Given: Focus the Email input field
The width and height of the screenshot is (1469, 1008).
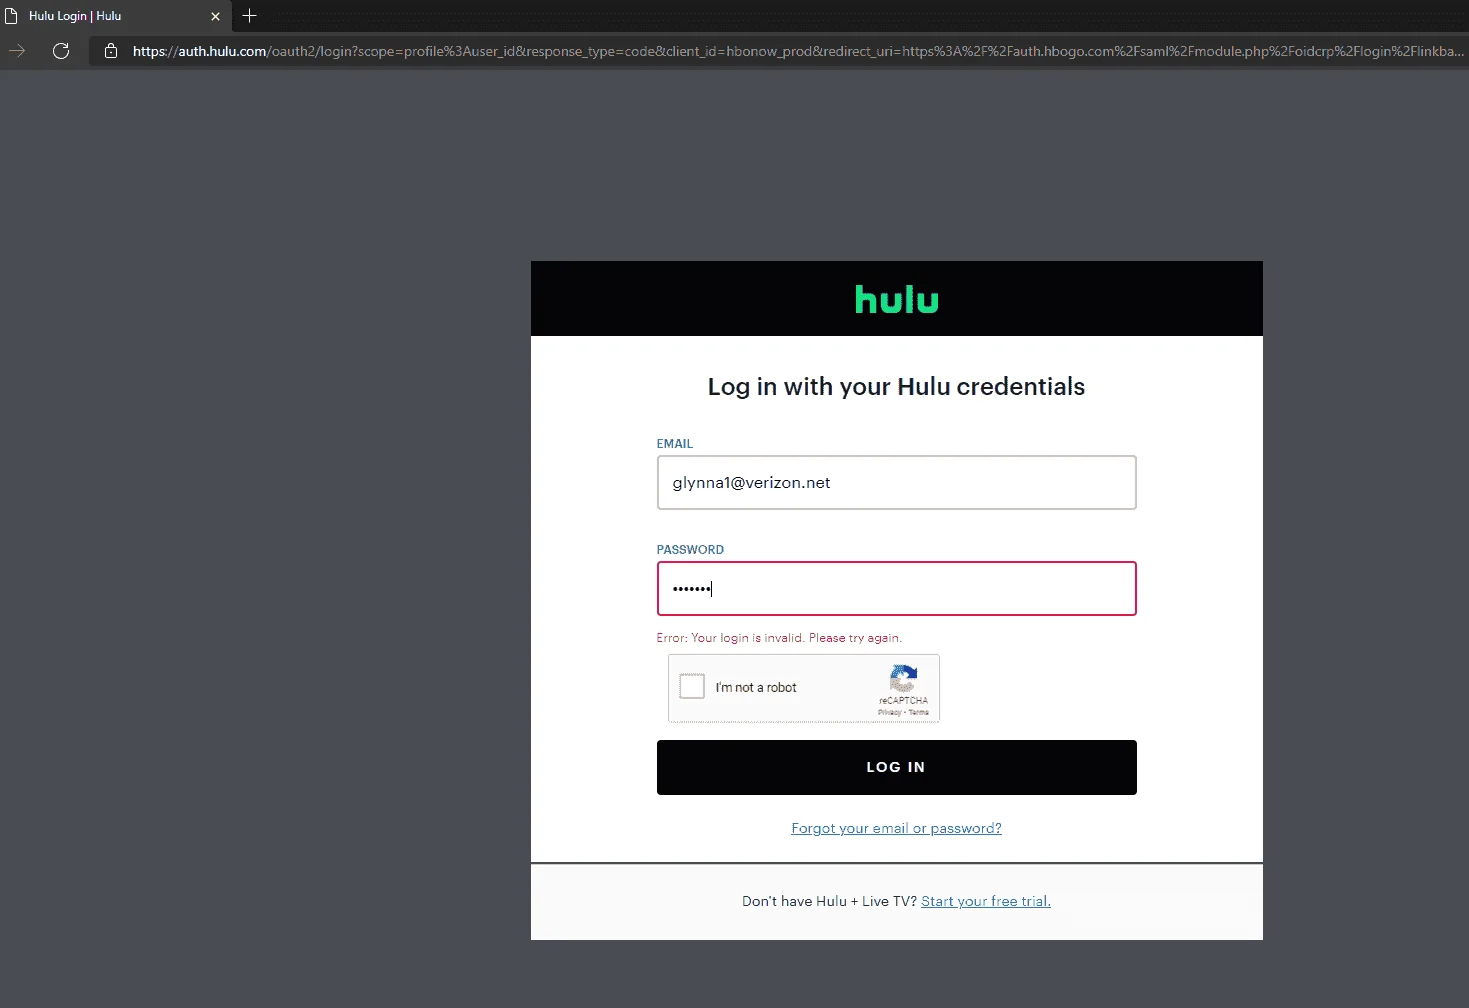Looking at the screenshot, I should 897,483.
